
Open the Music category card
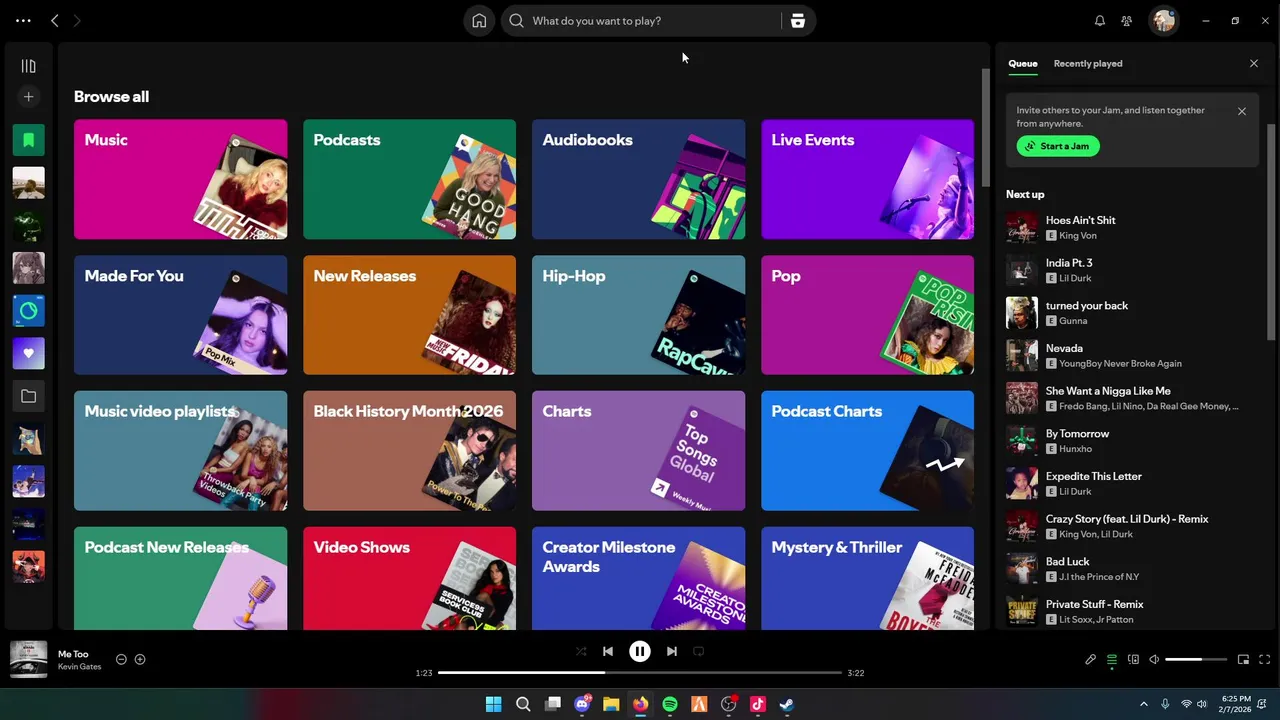pyautogui.click(x=180, y=179)
